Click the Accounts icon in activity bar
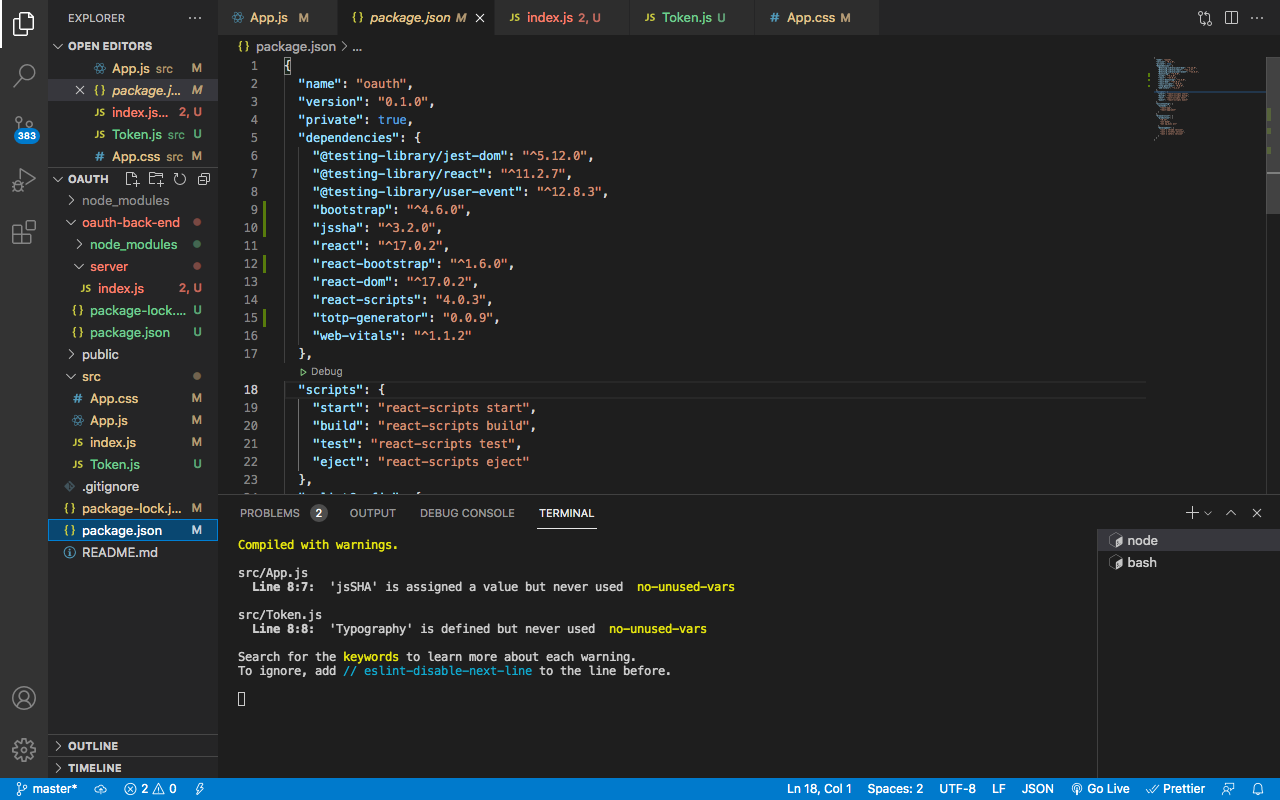 coord(24,698)
